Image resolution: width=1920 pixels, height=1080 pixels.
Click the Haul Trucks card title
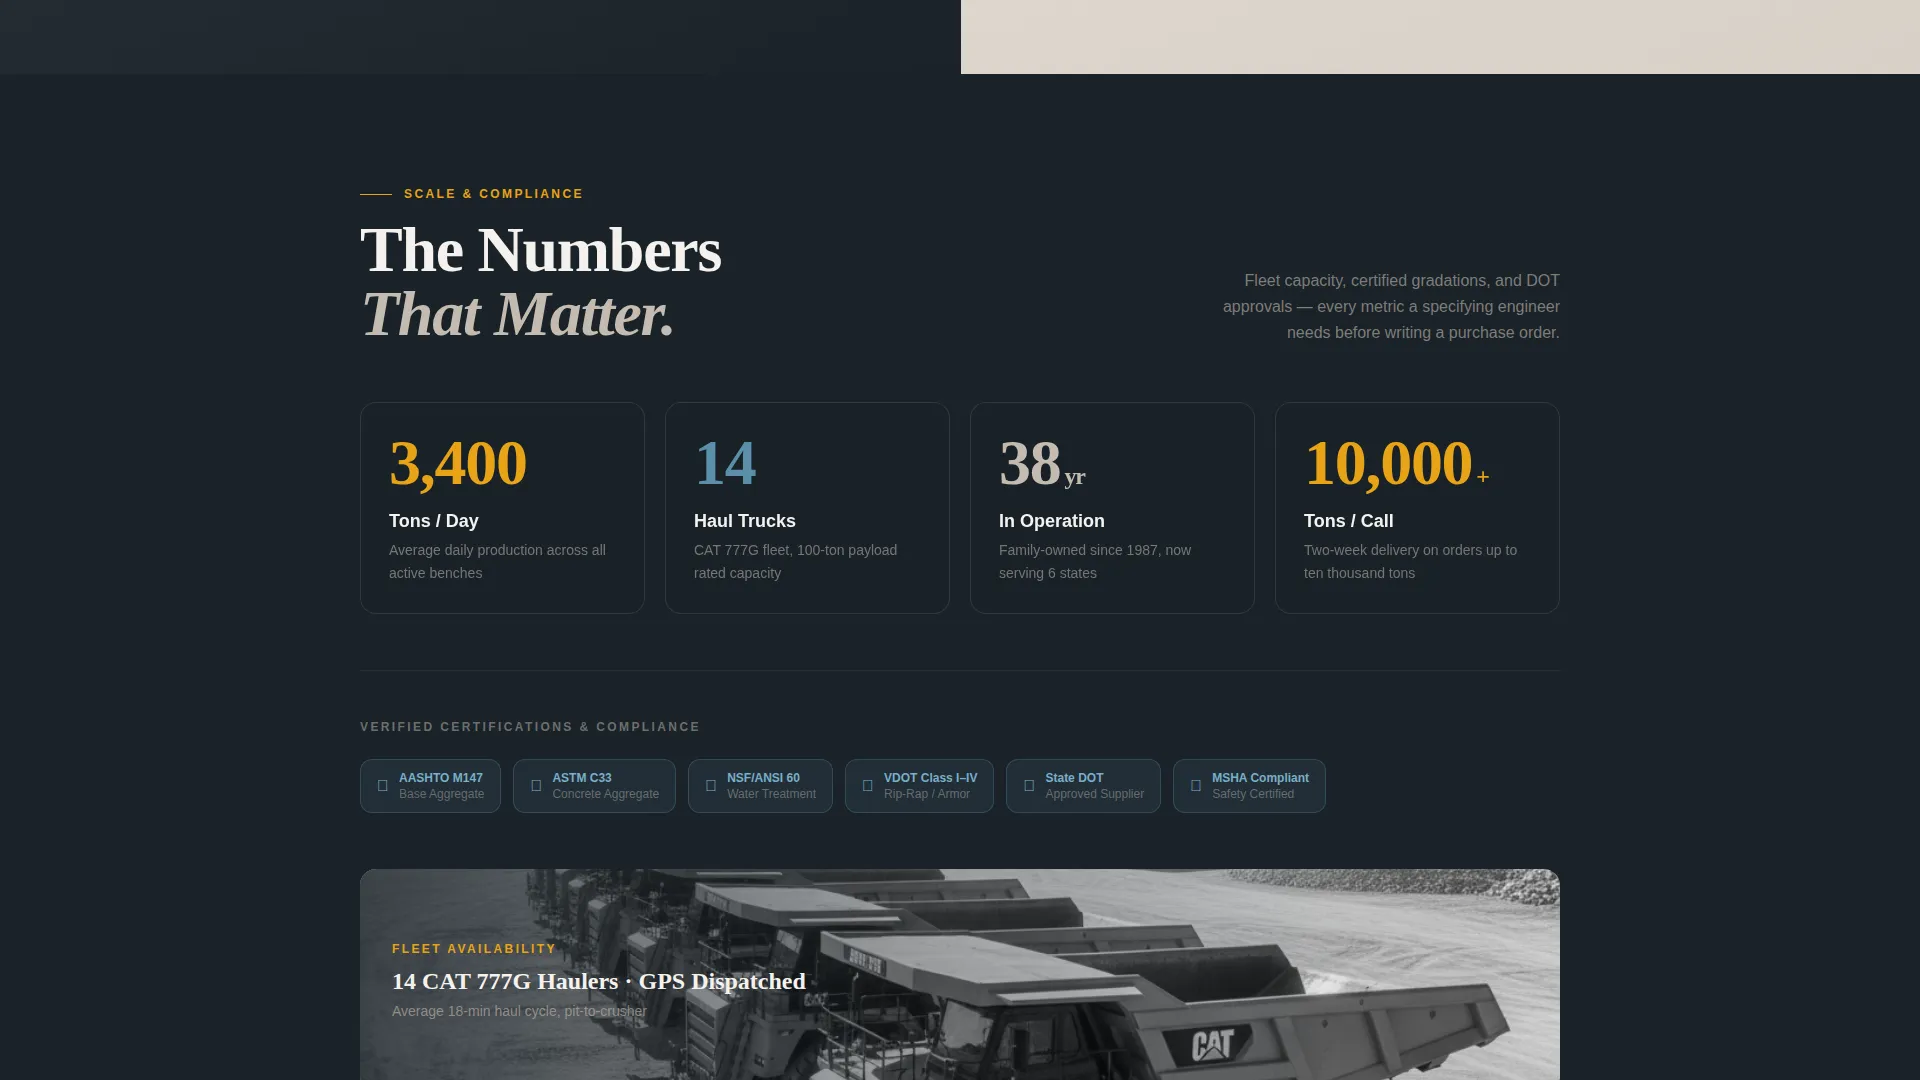pos(745,521)
